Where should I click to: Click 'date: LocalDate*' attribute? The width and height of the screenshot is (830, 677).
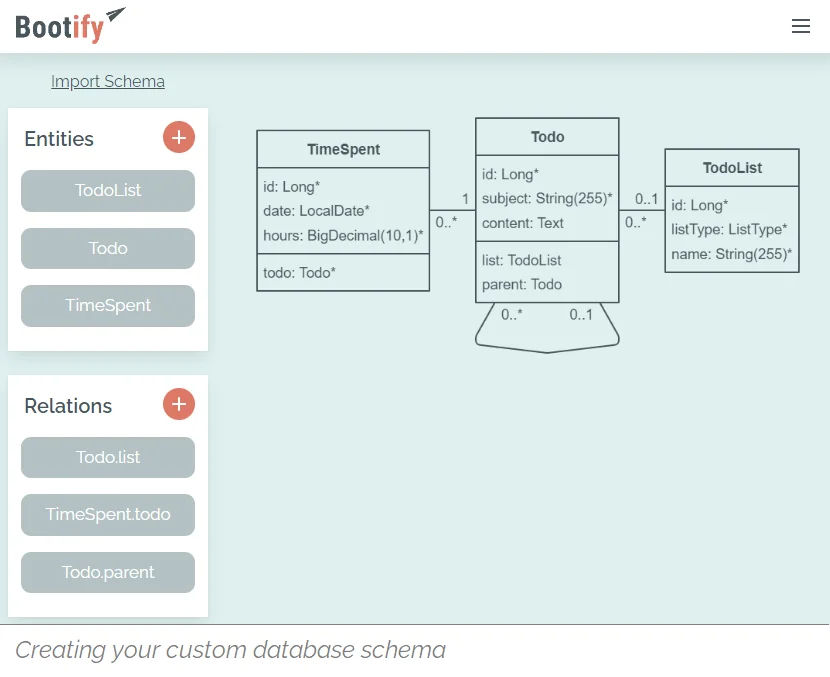316,211
